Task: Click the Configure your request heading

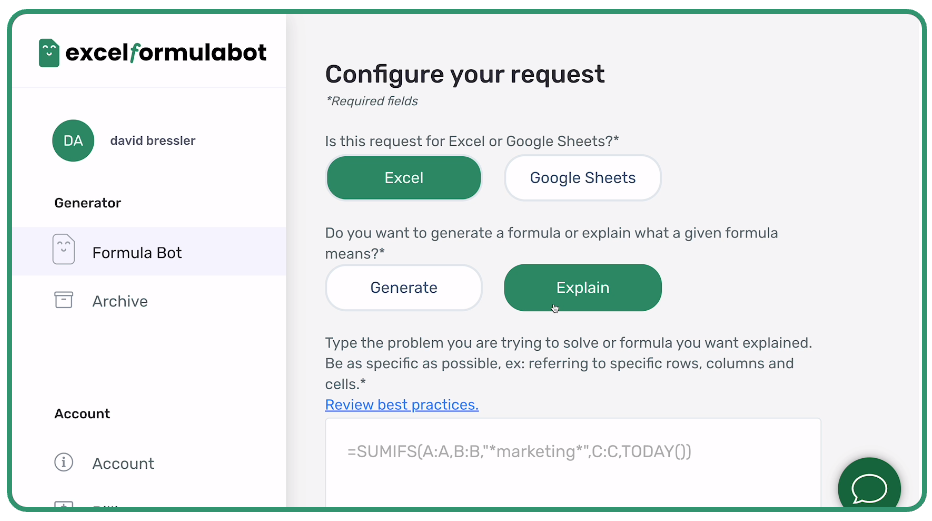Action: pos(465,74)
